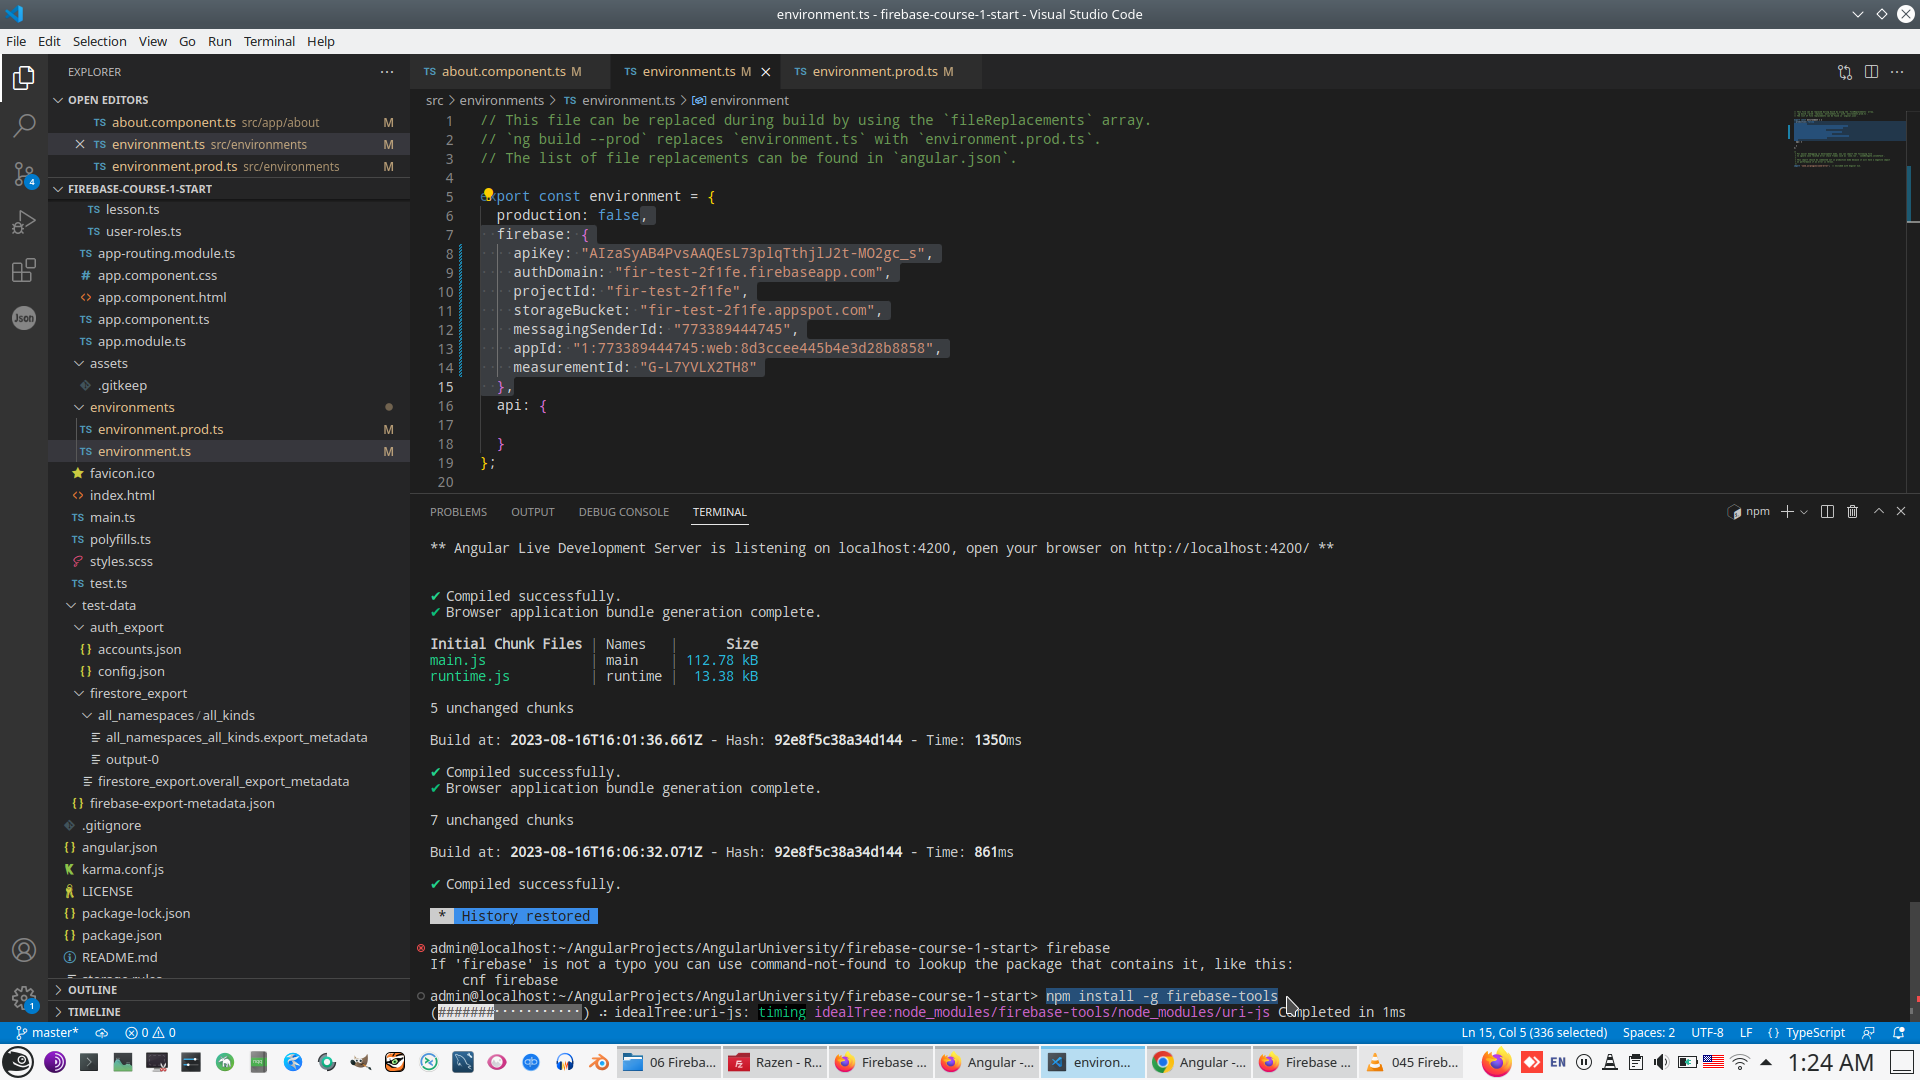Open the new terminal launch profile dropdown

point(1804,512)
